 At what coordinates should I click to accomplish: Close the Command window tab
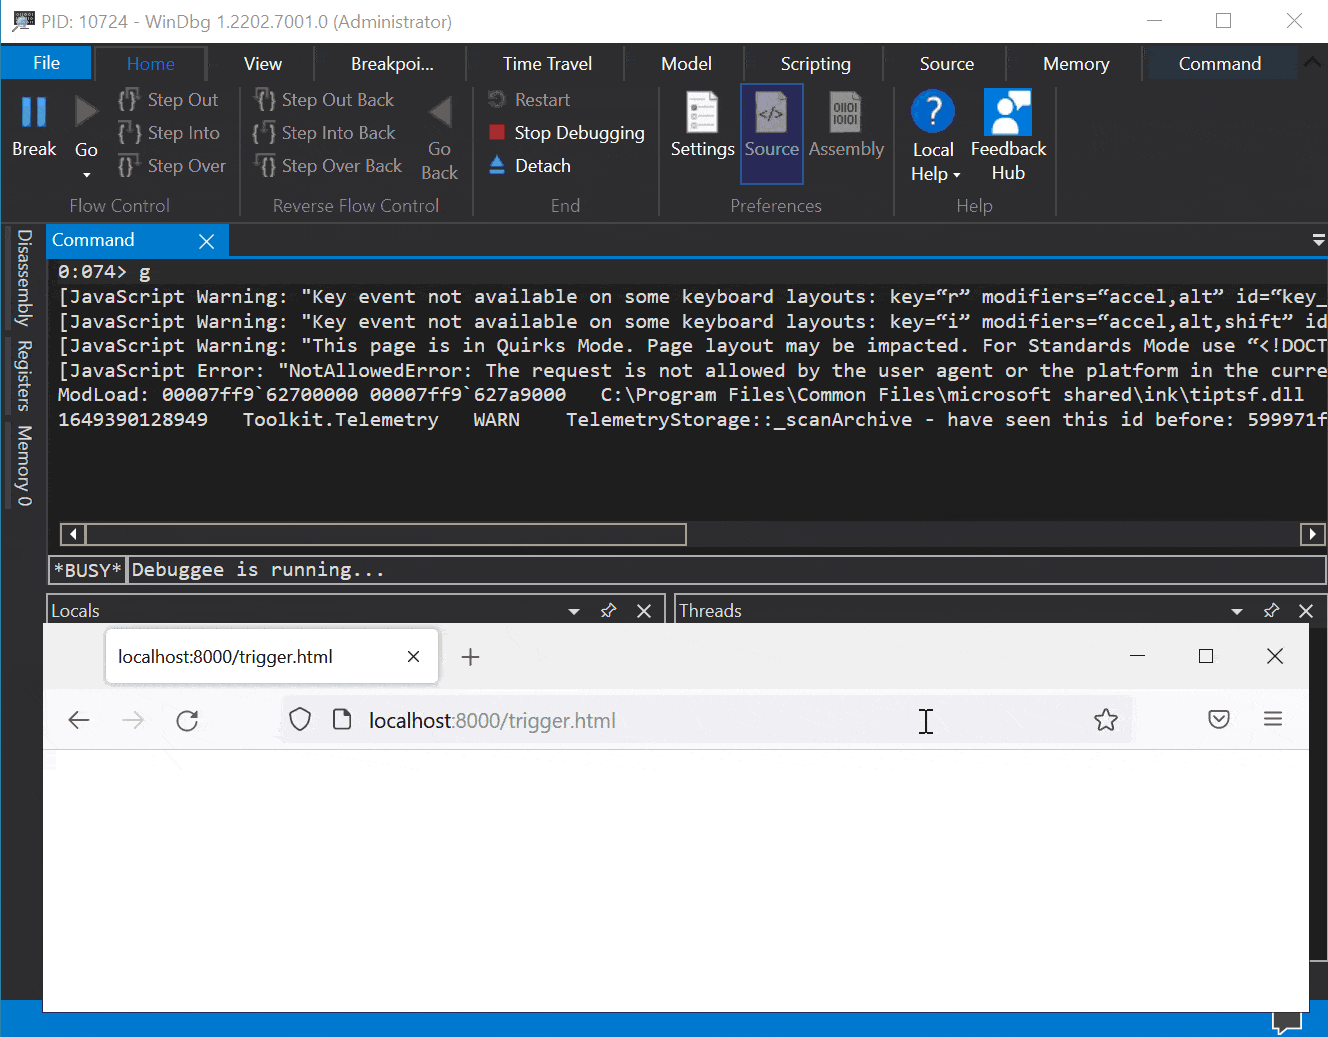[x=207, y=241]
